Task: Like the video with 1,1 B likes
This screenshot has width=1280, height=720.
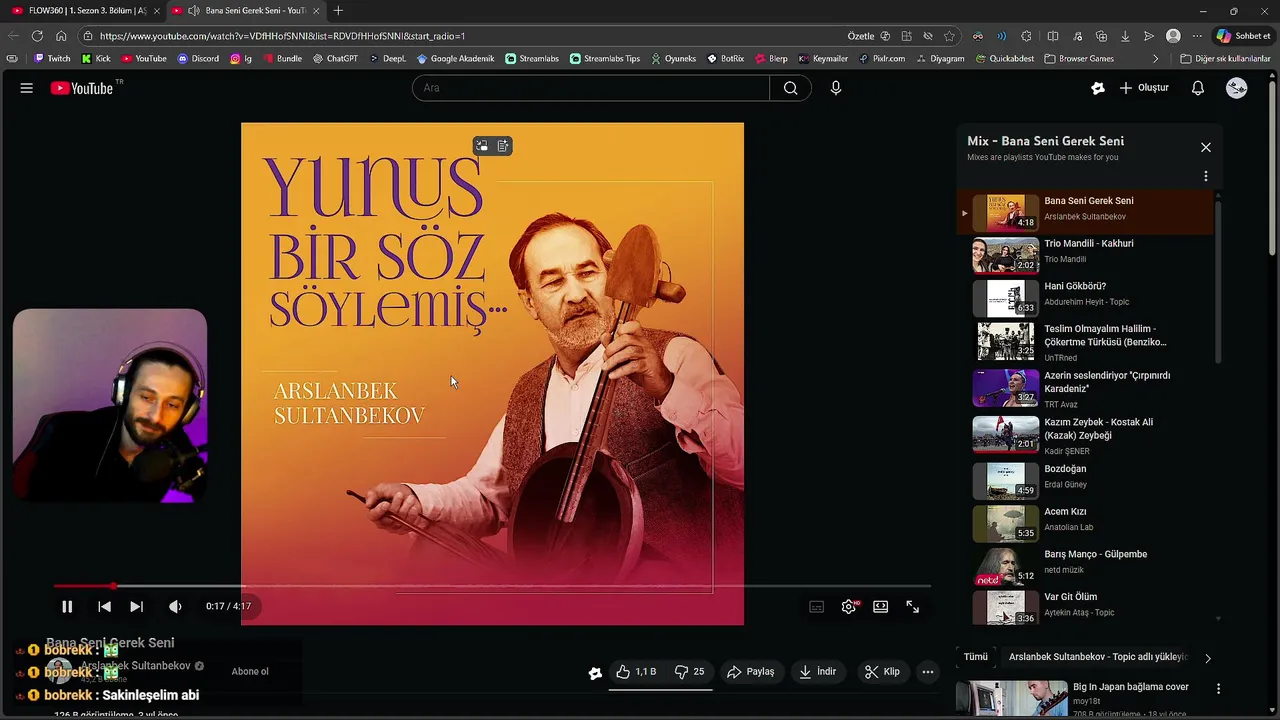Action: [637, 672]
